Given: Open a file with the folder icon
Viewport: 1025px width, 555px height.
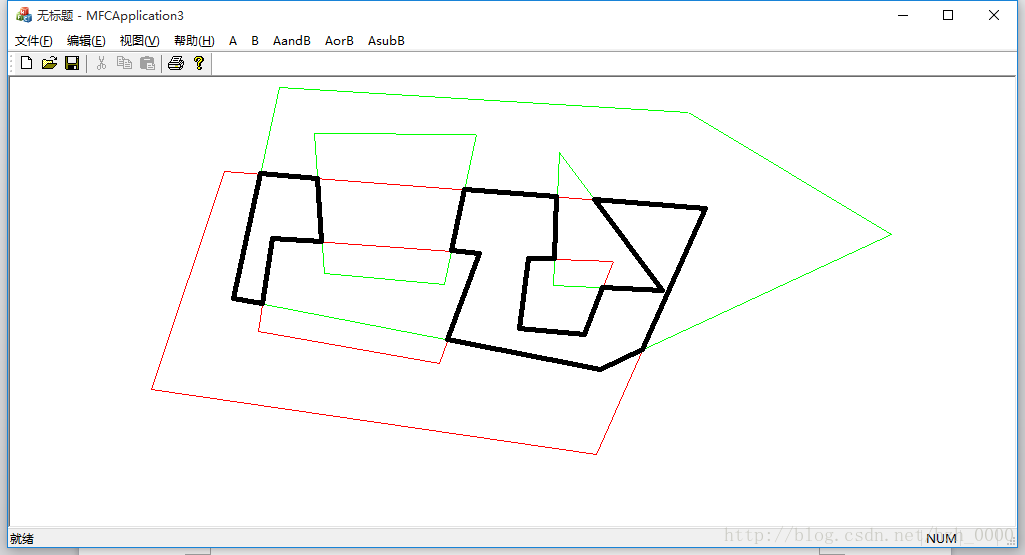Looking at the screenshot, I should (49, 63).
